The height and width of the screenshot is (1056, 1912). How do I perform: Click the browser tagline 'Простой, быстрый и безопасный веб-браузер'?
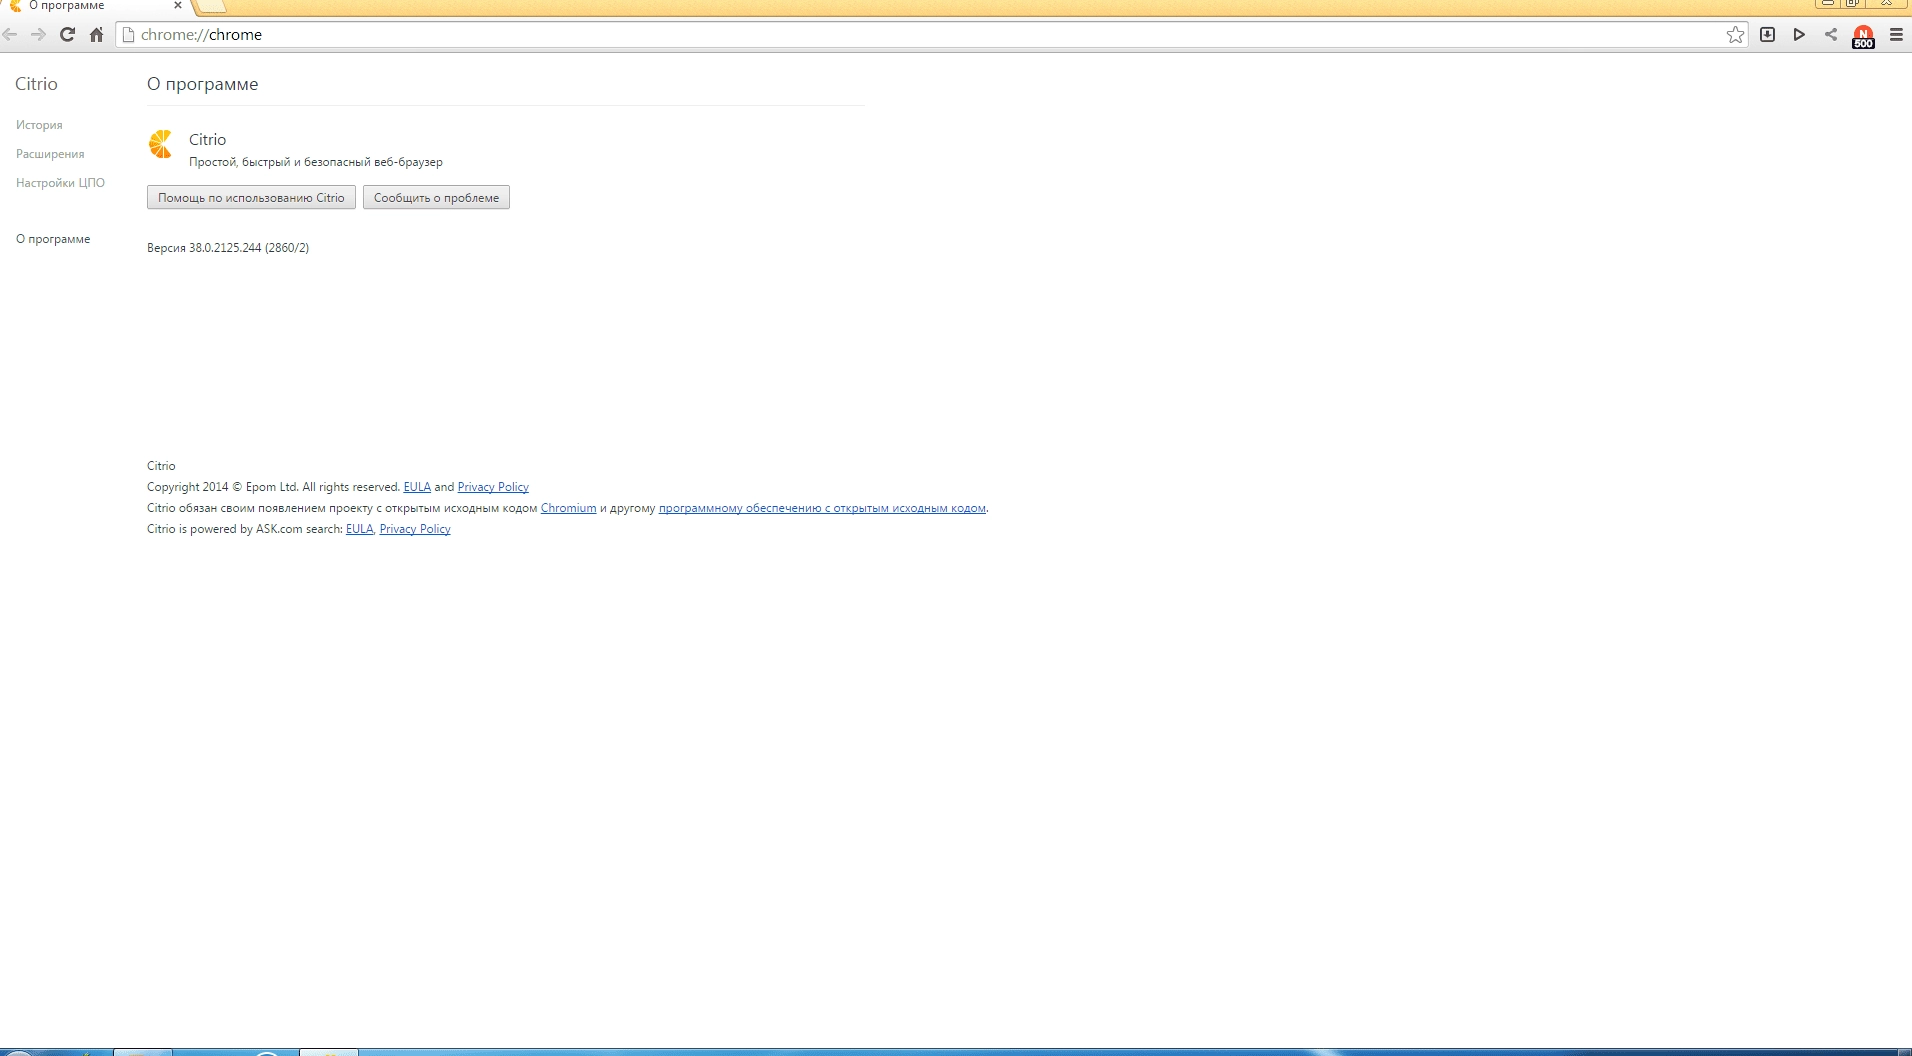316,162
